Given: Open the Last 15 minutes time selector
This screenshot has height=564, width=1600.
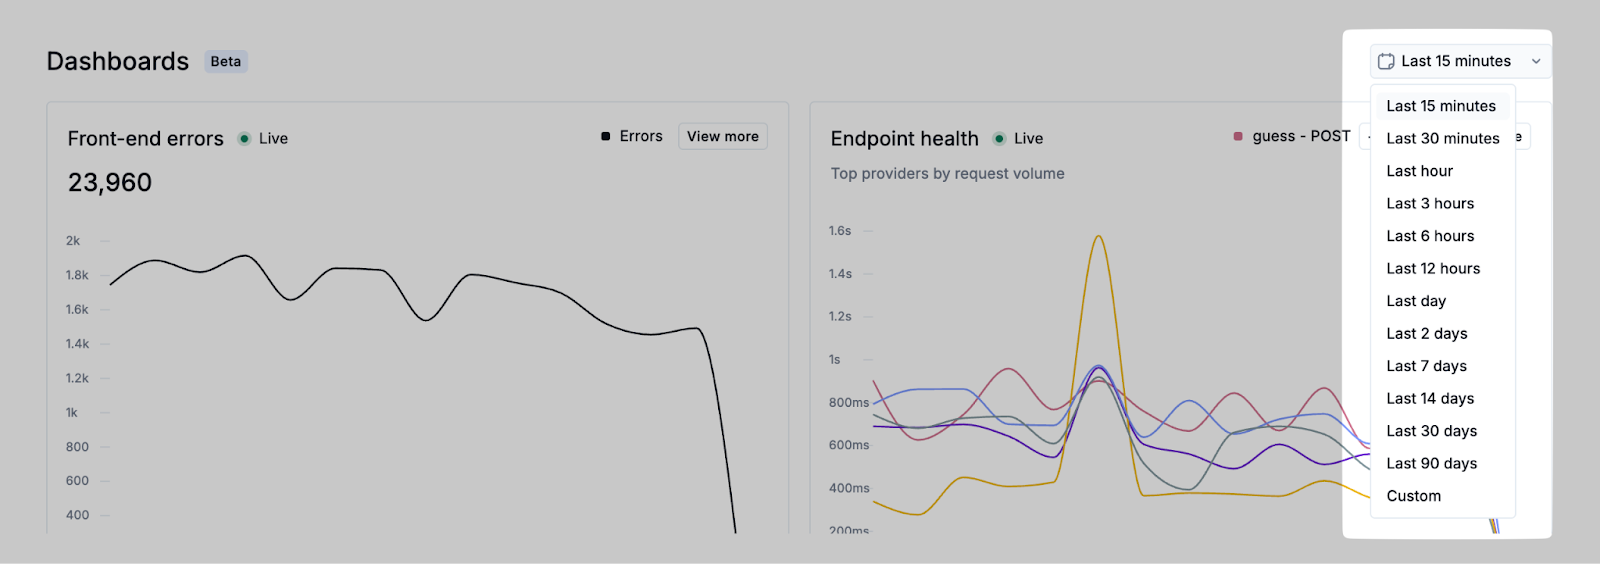Looking at the screenshot, I should tap(1456, 62).
